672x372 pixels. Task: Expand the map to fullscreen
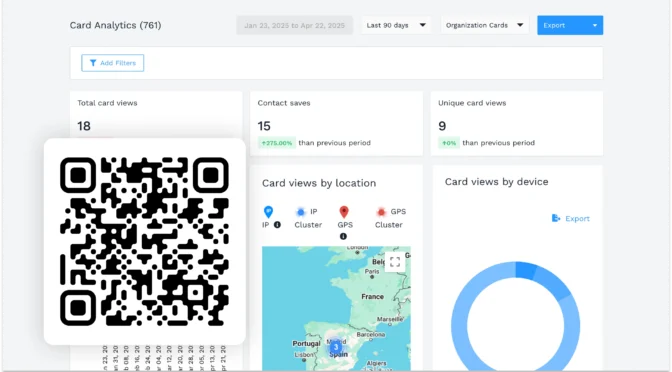click(395, 262)
